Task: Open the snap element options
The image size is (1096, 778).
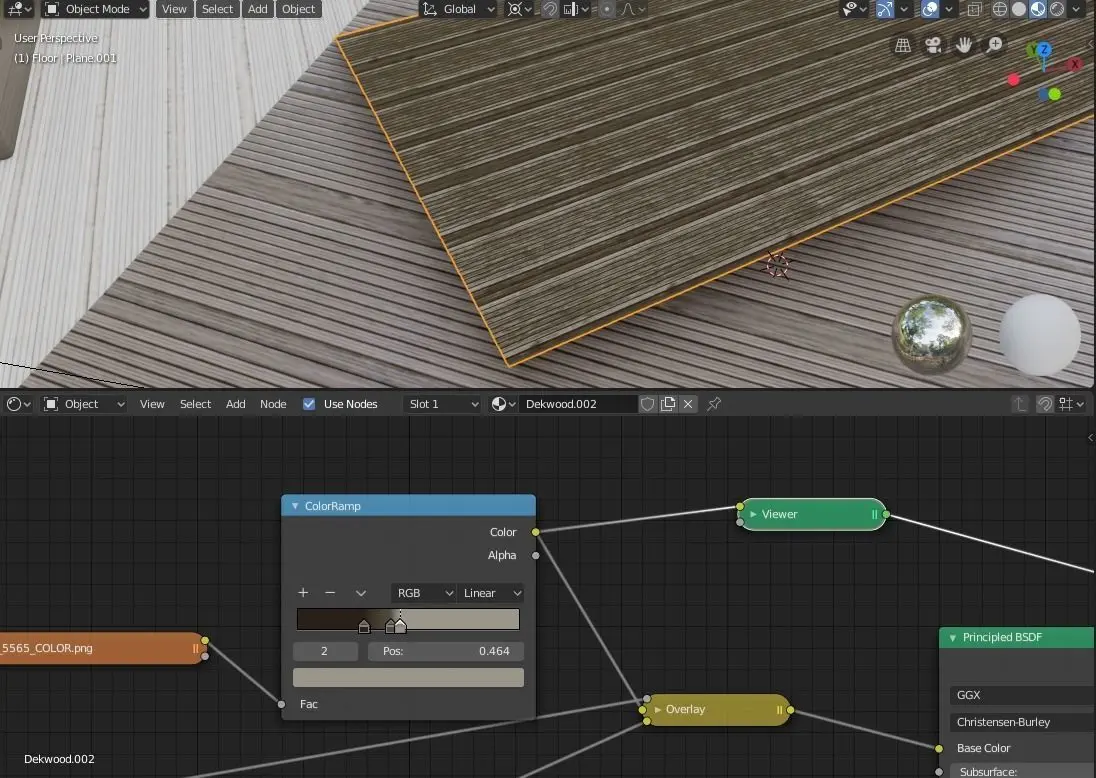Action: click(x=576, y=9)
